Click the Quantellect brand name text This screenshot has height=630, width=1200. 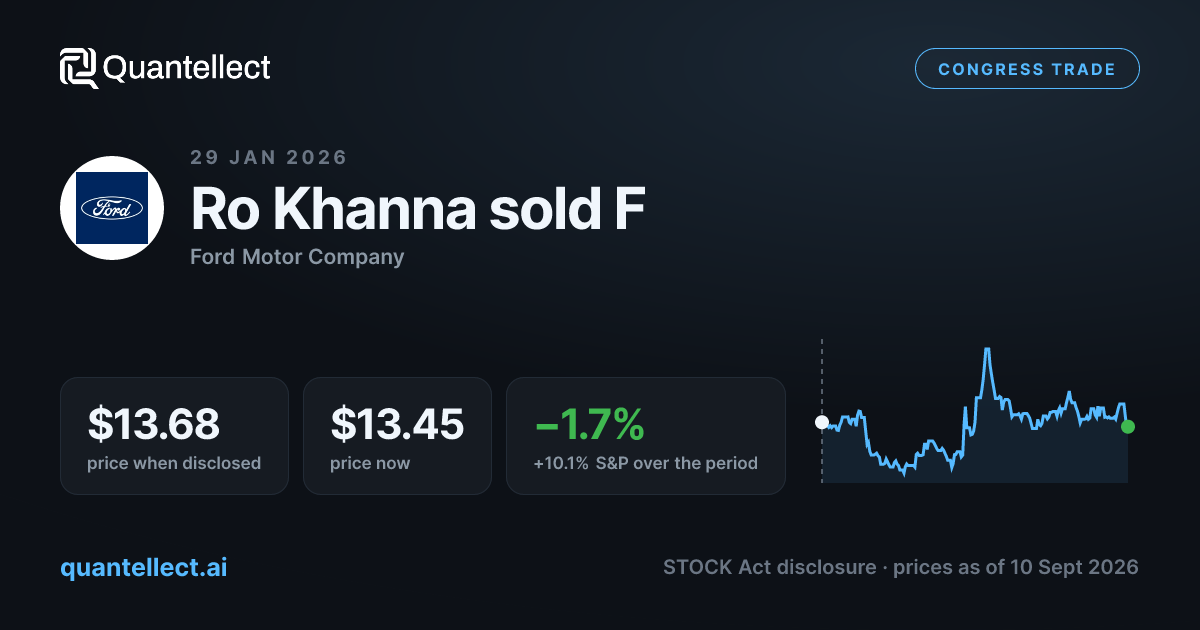(187, 68)
